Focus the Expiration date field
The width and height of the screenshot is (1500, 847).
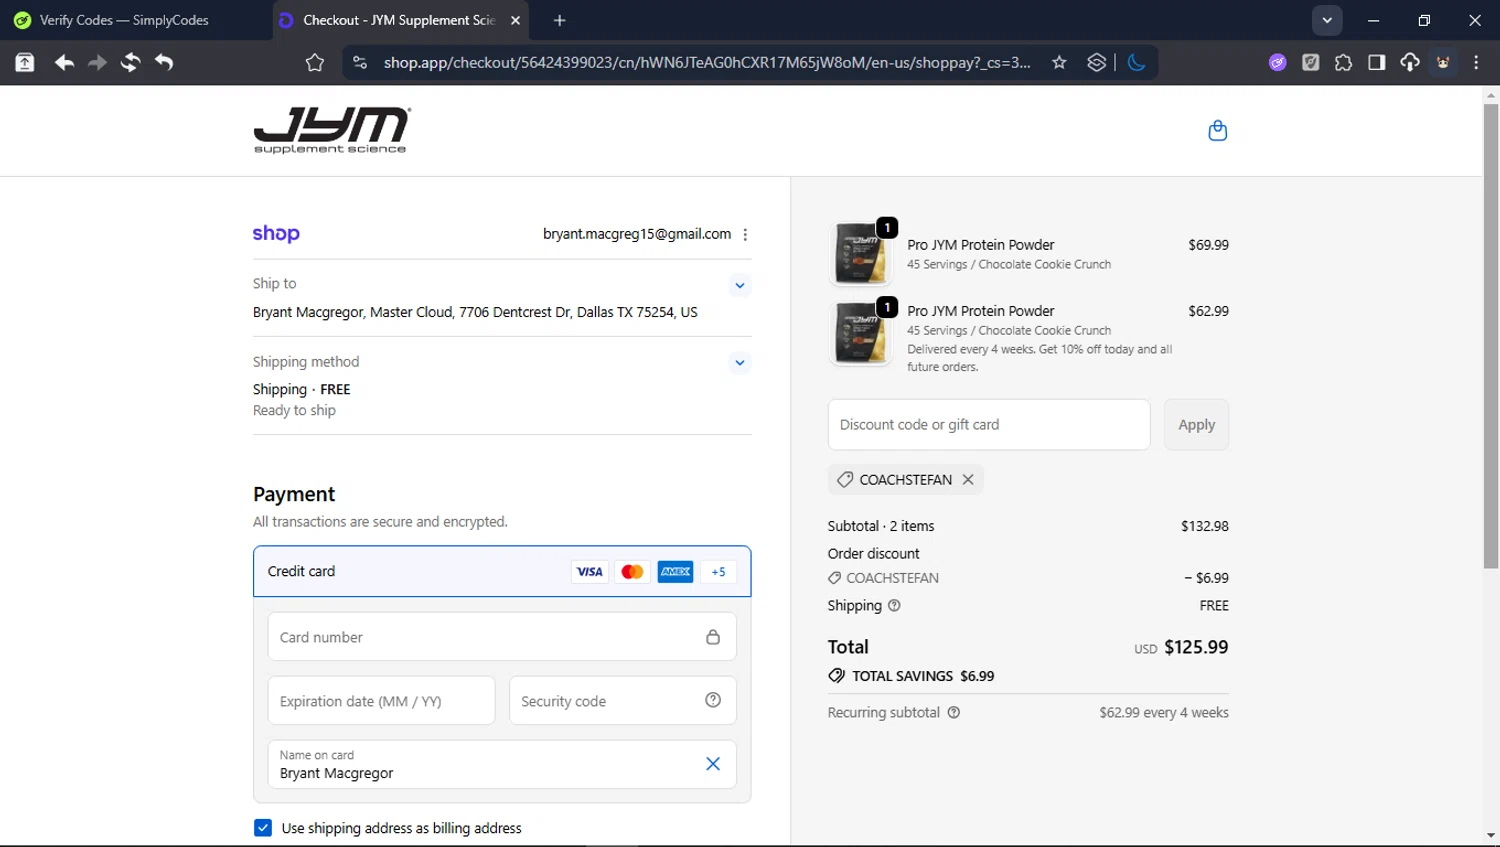point(381,701)
